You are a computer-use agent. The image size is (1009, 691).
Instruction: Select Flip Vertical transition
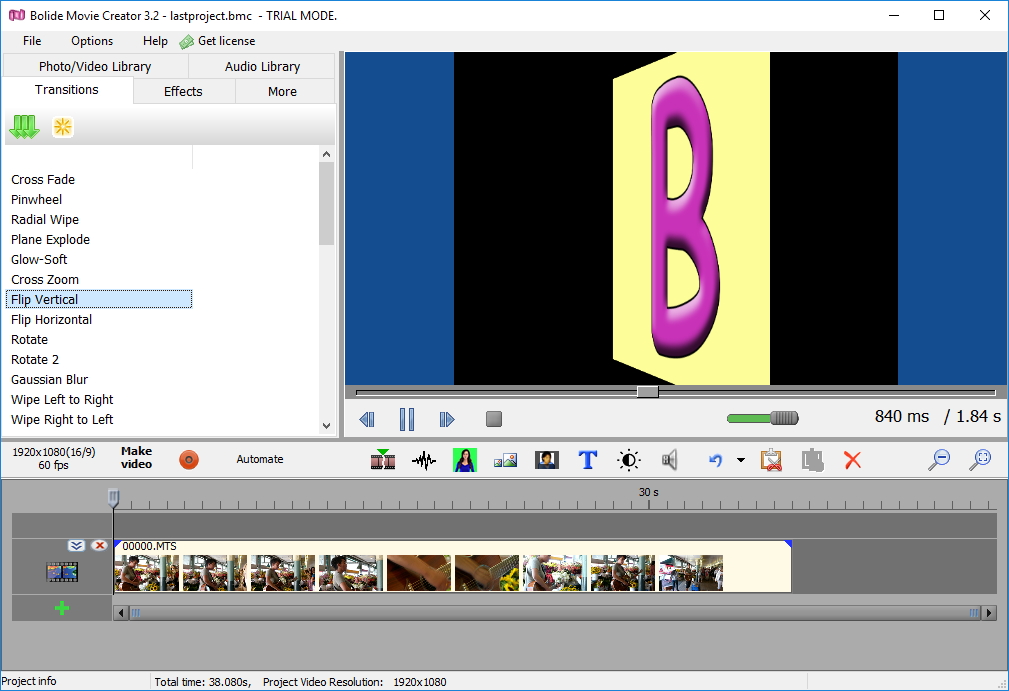coord(99,299)
